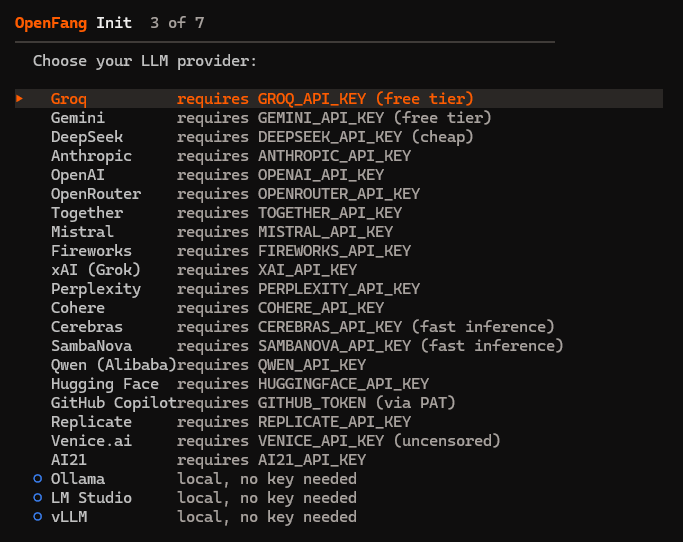The image size is (683, 542).
Task: Click the GEMINI_API_KEY requirement text
Action: click(x=334, y=118)
